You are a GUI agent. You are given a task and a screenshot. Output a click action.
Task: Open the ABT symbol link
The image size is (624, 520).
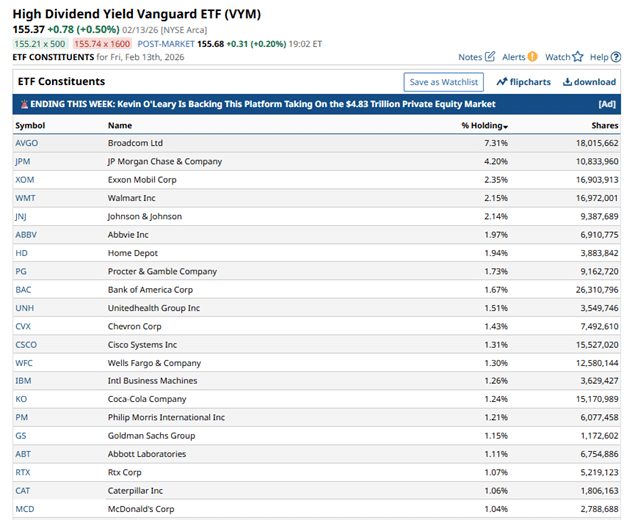pos(23,454)
